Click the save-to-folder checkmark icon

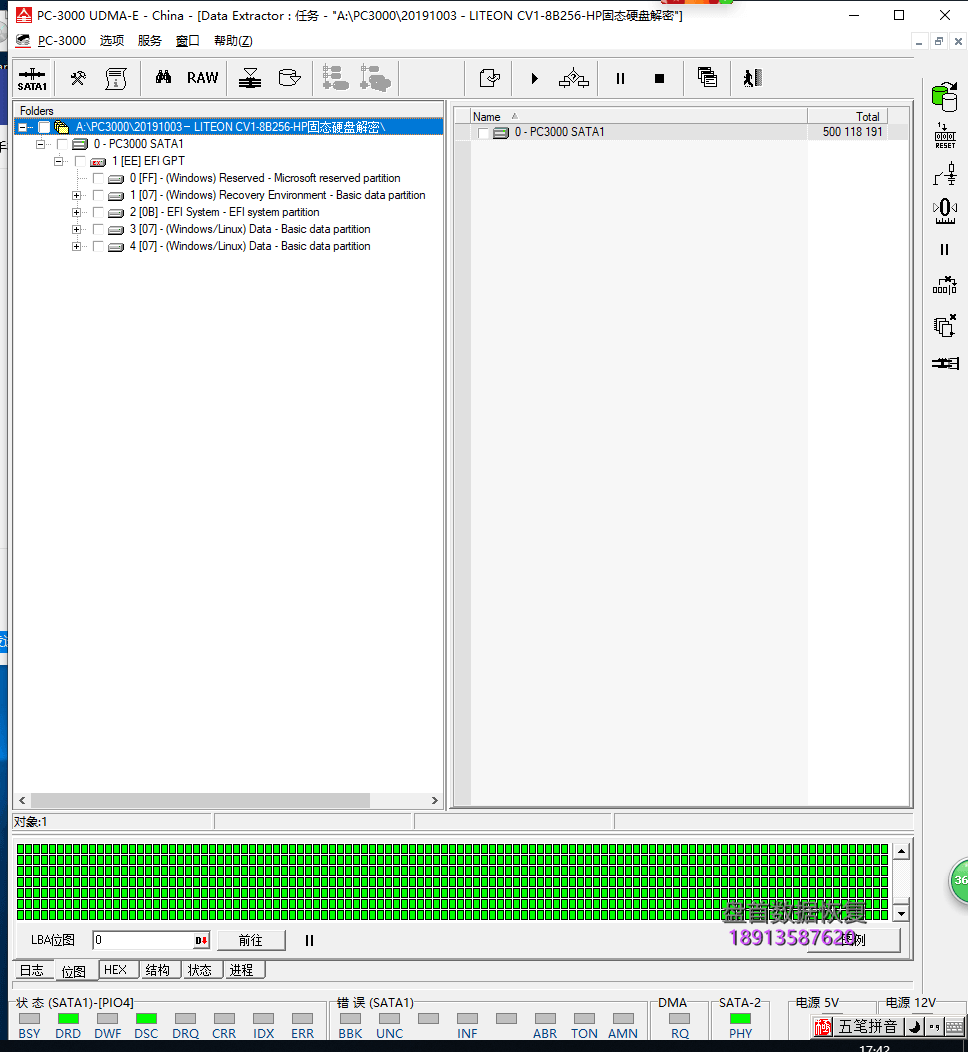pyautogui.click(x=490, y=78)
